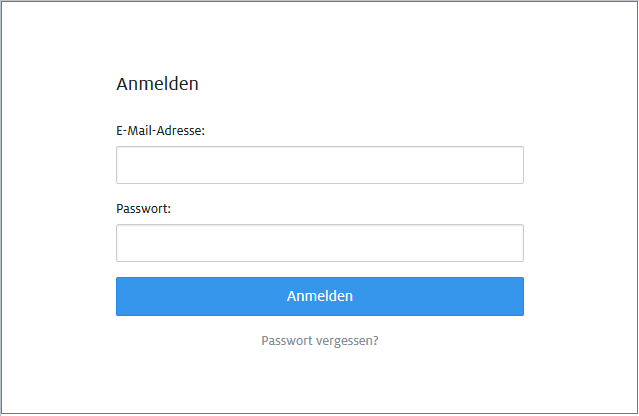
Task: Click inside the upper empty input
Action: 319,165
